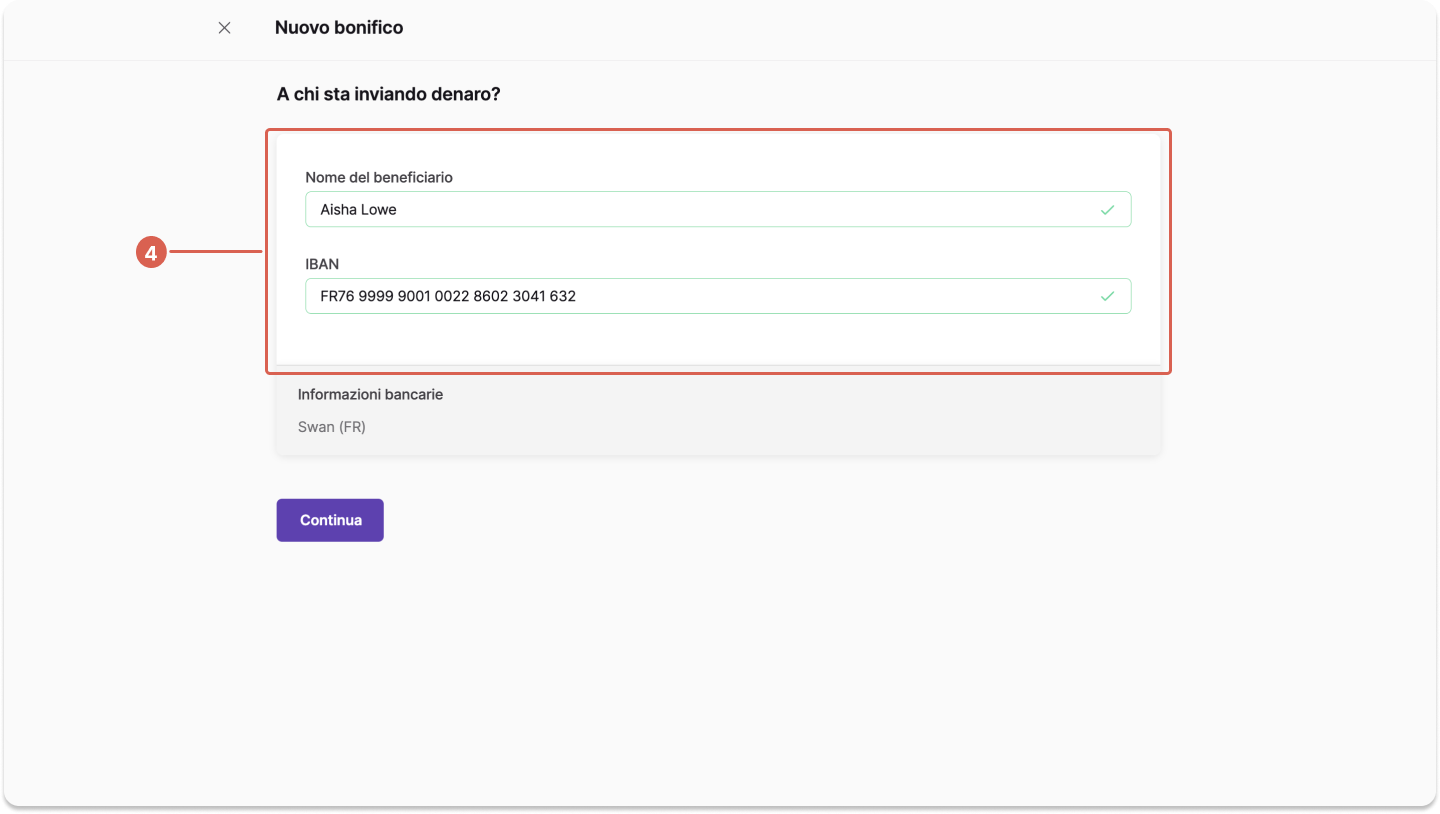The image size is (1440, 814).
Task: Click the Informazioni bancarie section label
Action: [x=370, y=394]
